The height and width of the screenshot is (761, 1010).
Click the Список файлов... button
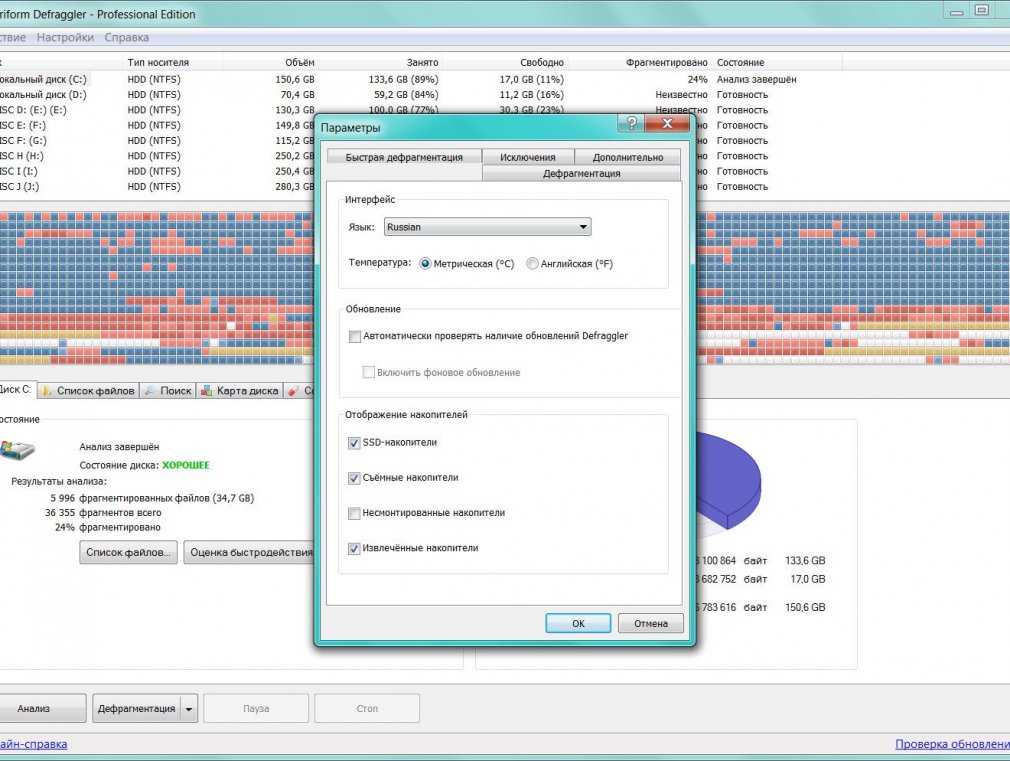tap(128, 552)
